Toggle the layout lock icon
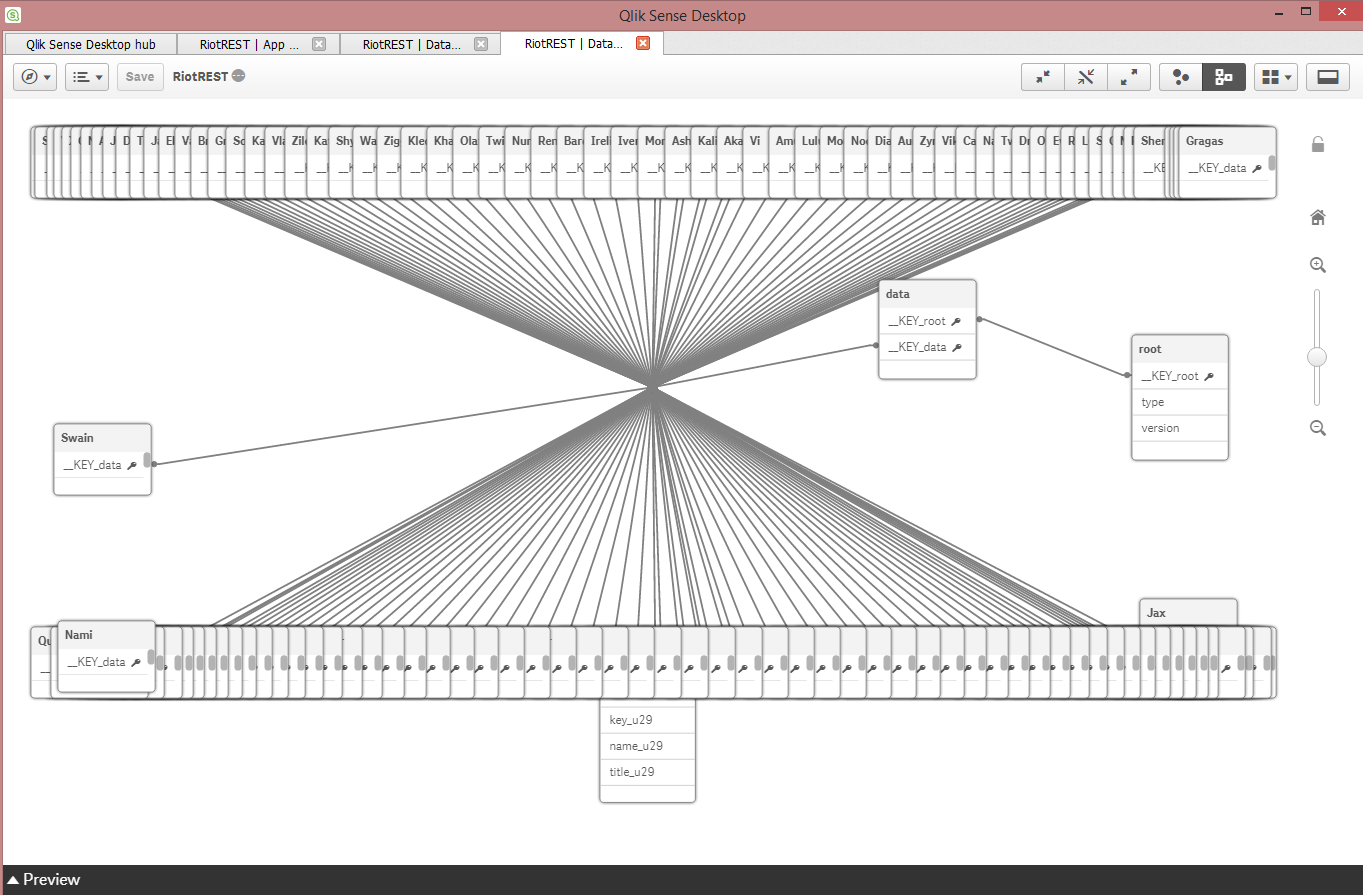Viewport: 1363px width, 895px height. click(x=1317, y=143)
